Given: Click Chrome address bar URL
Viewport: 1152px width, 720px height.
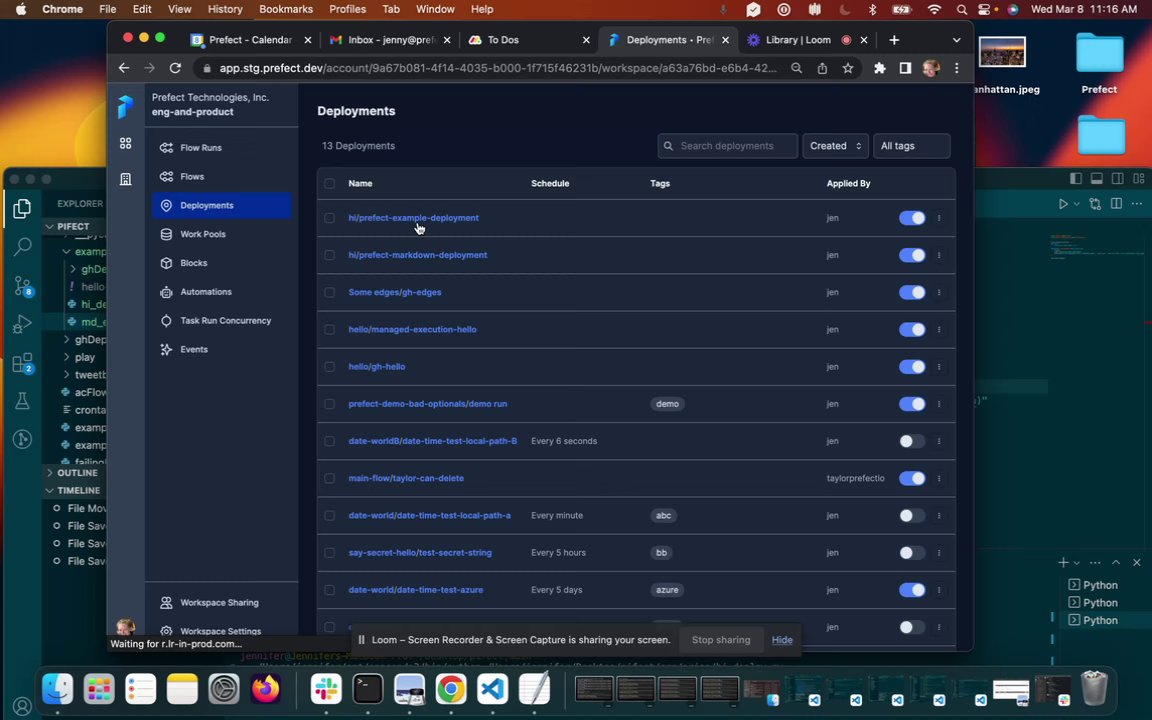Looking at the screenshot, I should click(x=497, y=68).
